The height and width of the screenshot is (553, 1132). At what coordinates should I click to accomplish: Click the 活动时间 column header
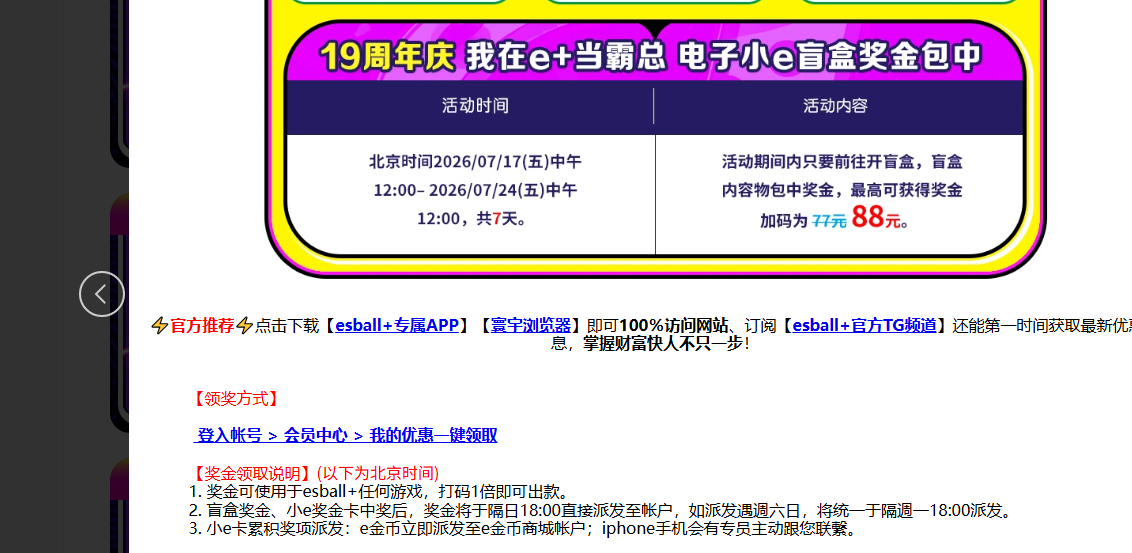pos(475,106)
